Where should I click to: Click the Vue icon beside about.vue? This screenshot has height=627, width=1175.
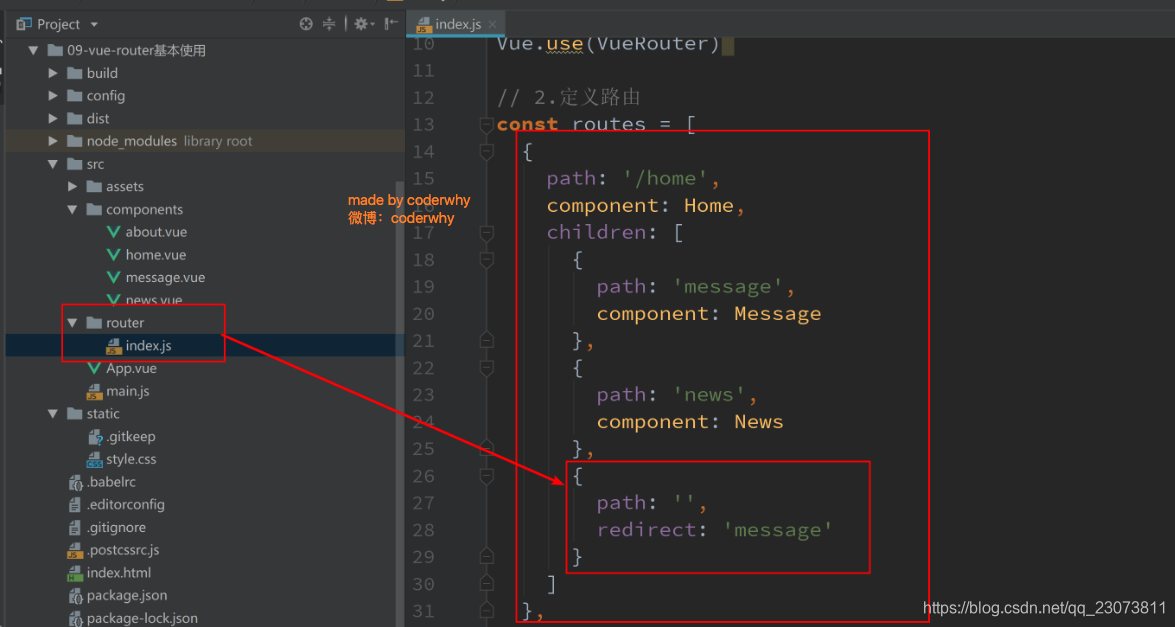click(x=113, y=232)
